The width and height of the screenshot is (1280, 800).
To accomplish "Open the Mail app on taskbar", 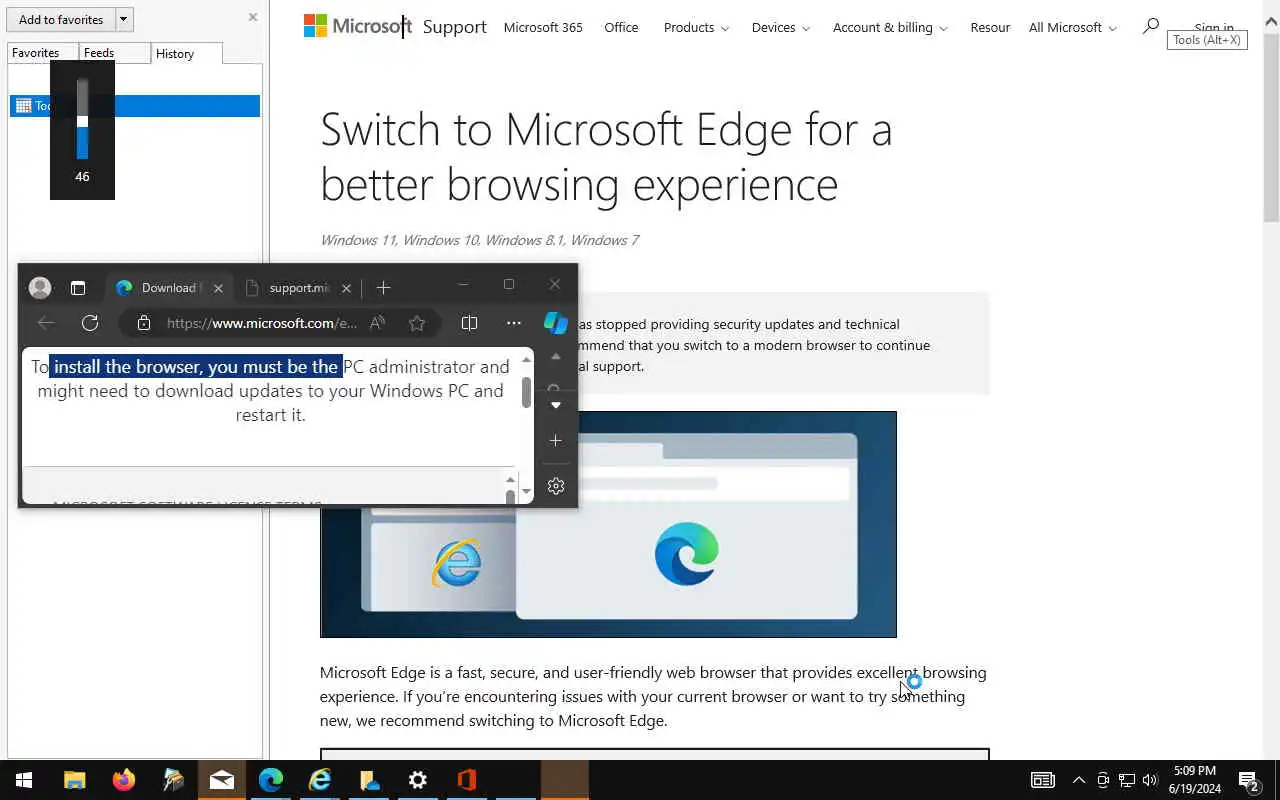I will tap(222, 780).
